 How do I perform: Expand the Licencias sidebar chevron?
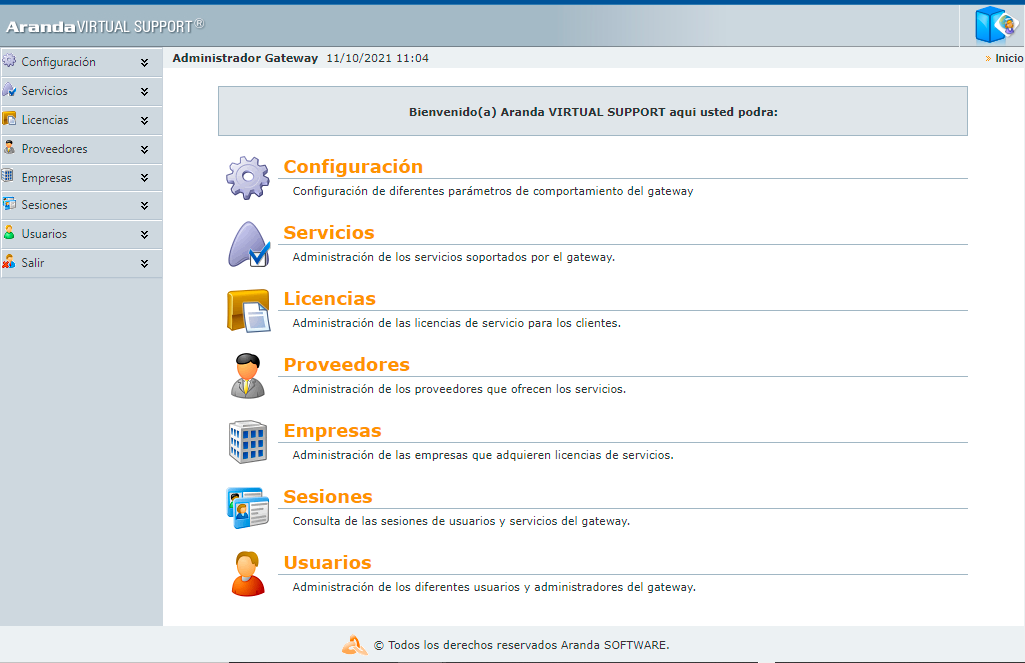click(x=144, y=120)
